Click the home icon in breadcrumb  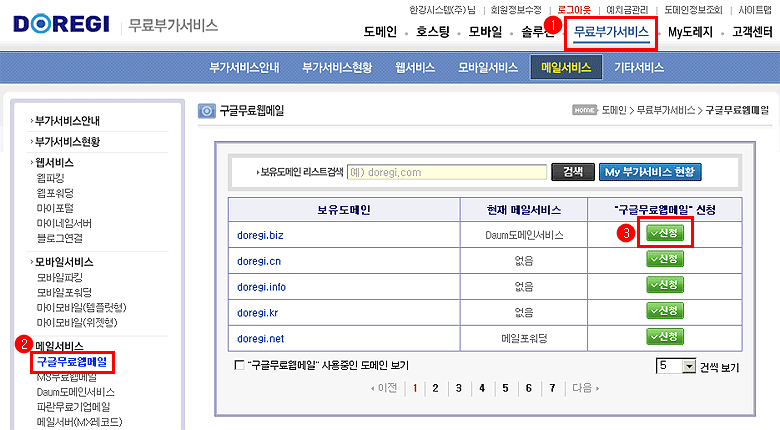(584, 110)
